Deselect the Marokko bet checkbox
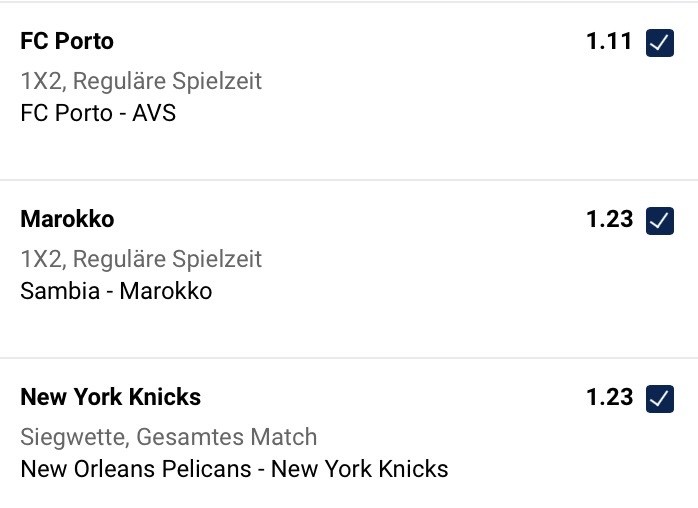This screenshot has width=698, height=508. (x=659, y=221)
